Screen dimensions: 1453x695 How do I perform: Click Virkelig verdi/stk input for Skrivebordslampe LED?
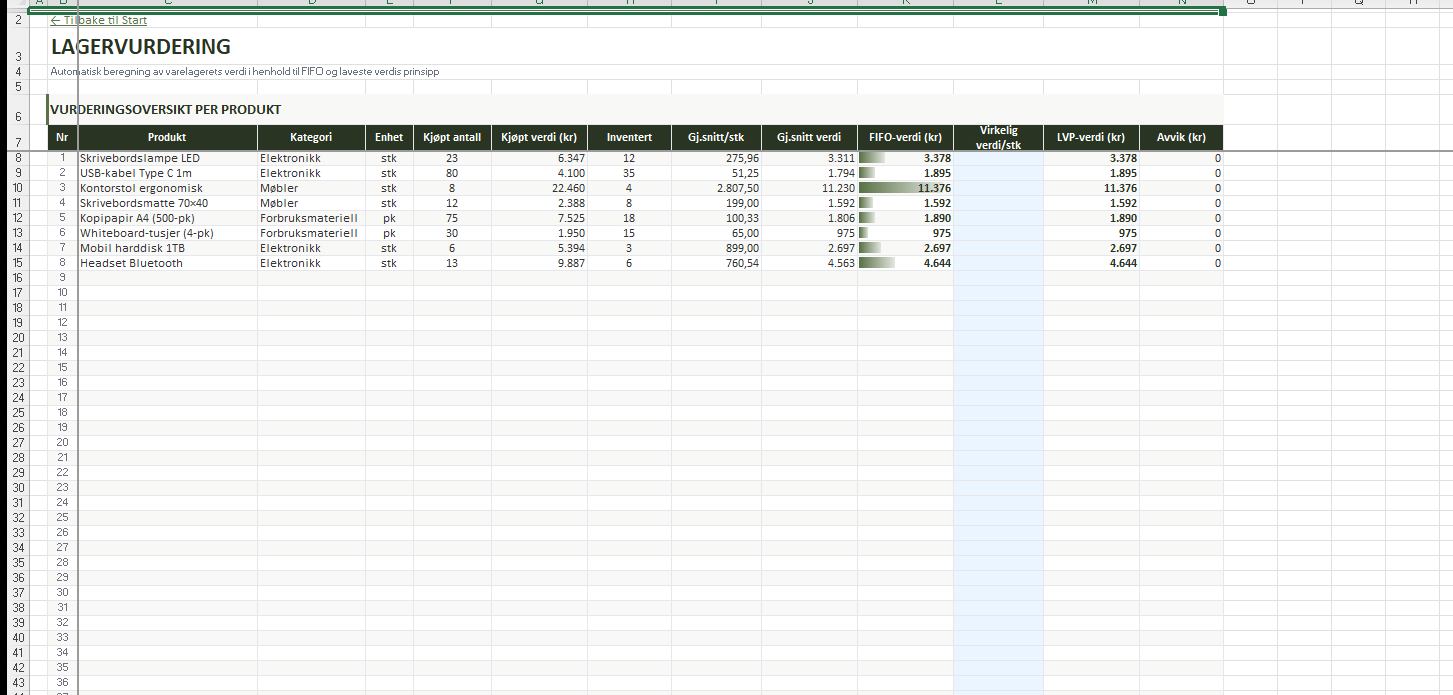tap(998, 158)
